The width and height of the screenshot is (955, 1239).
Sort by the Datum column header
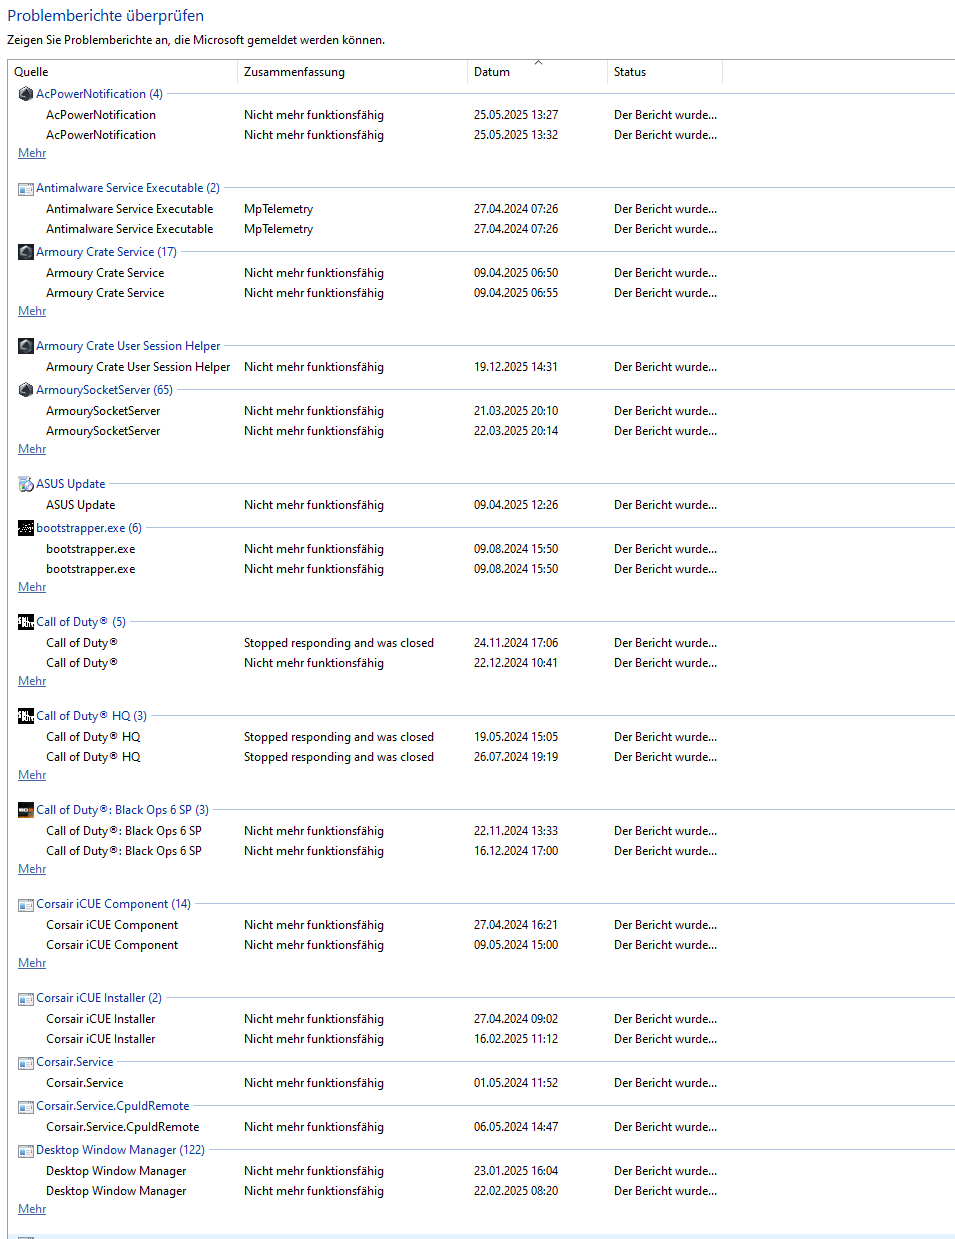pos(538,72)
